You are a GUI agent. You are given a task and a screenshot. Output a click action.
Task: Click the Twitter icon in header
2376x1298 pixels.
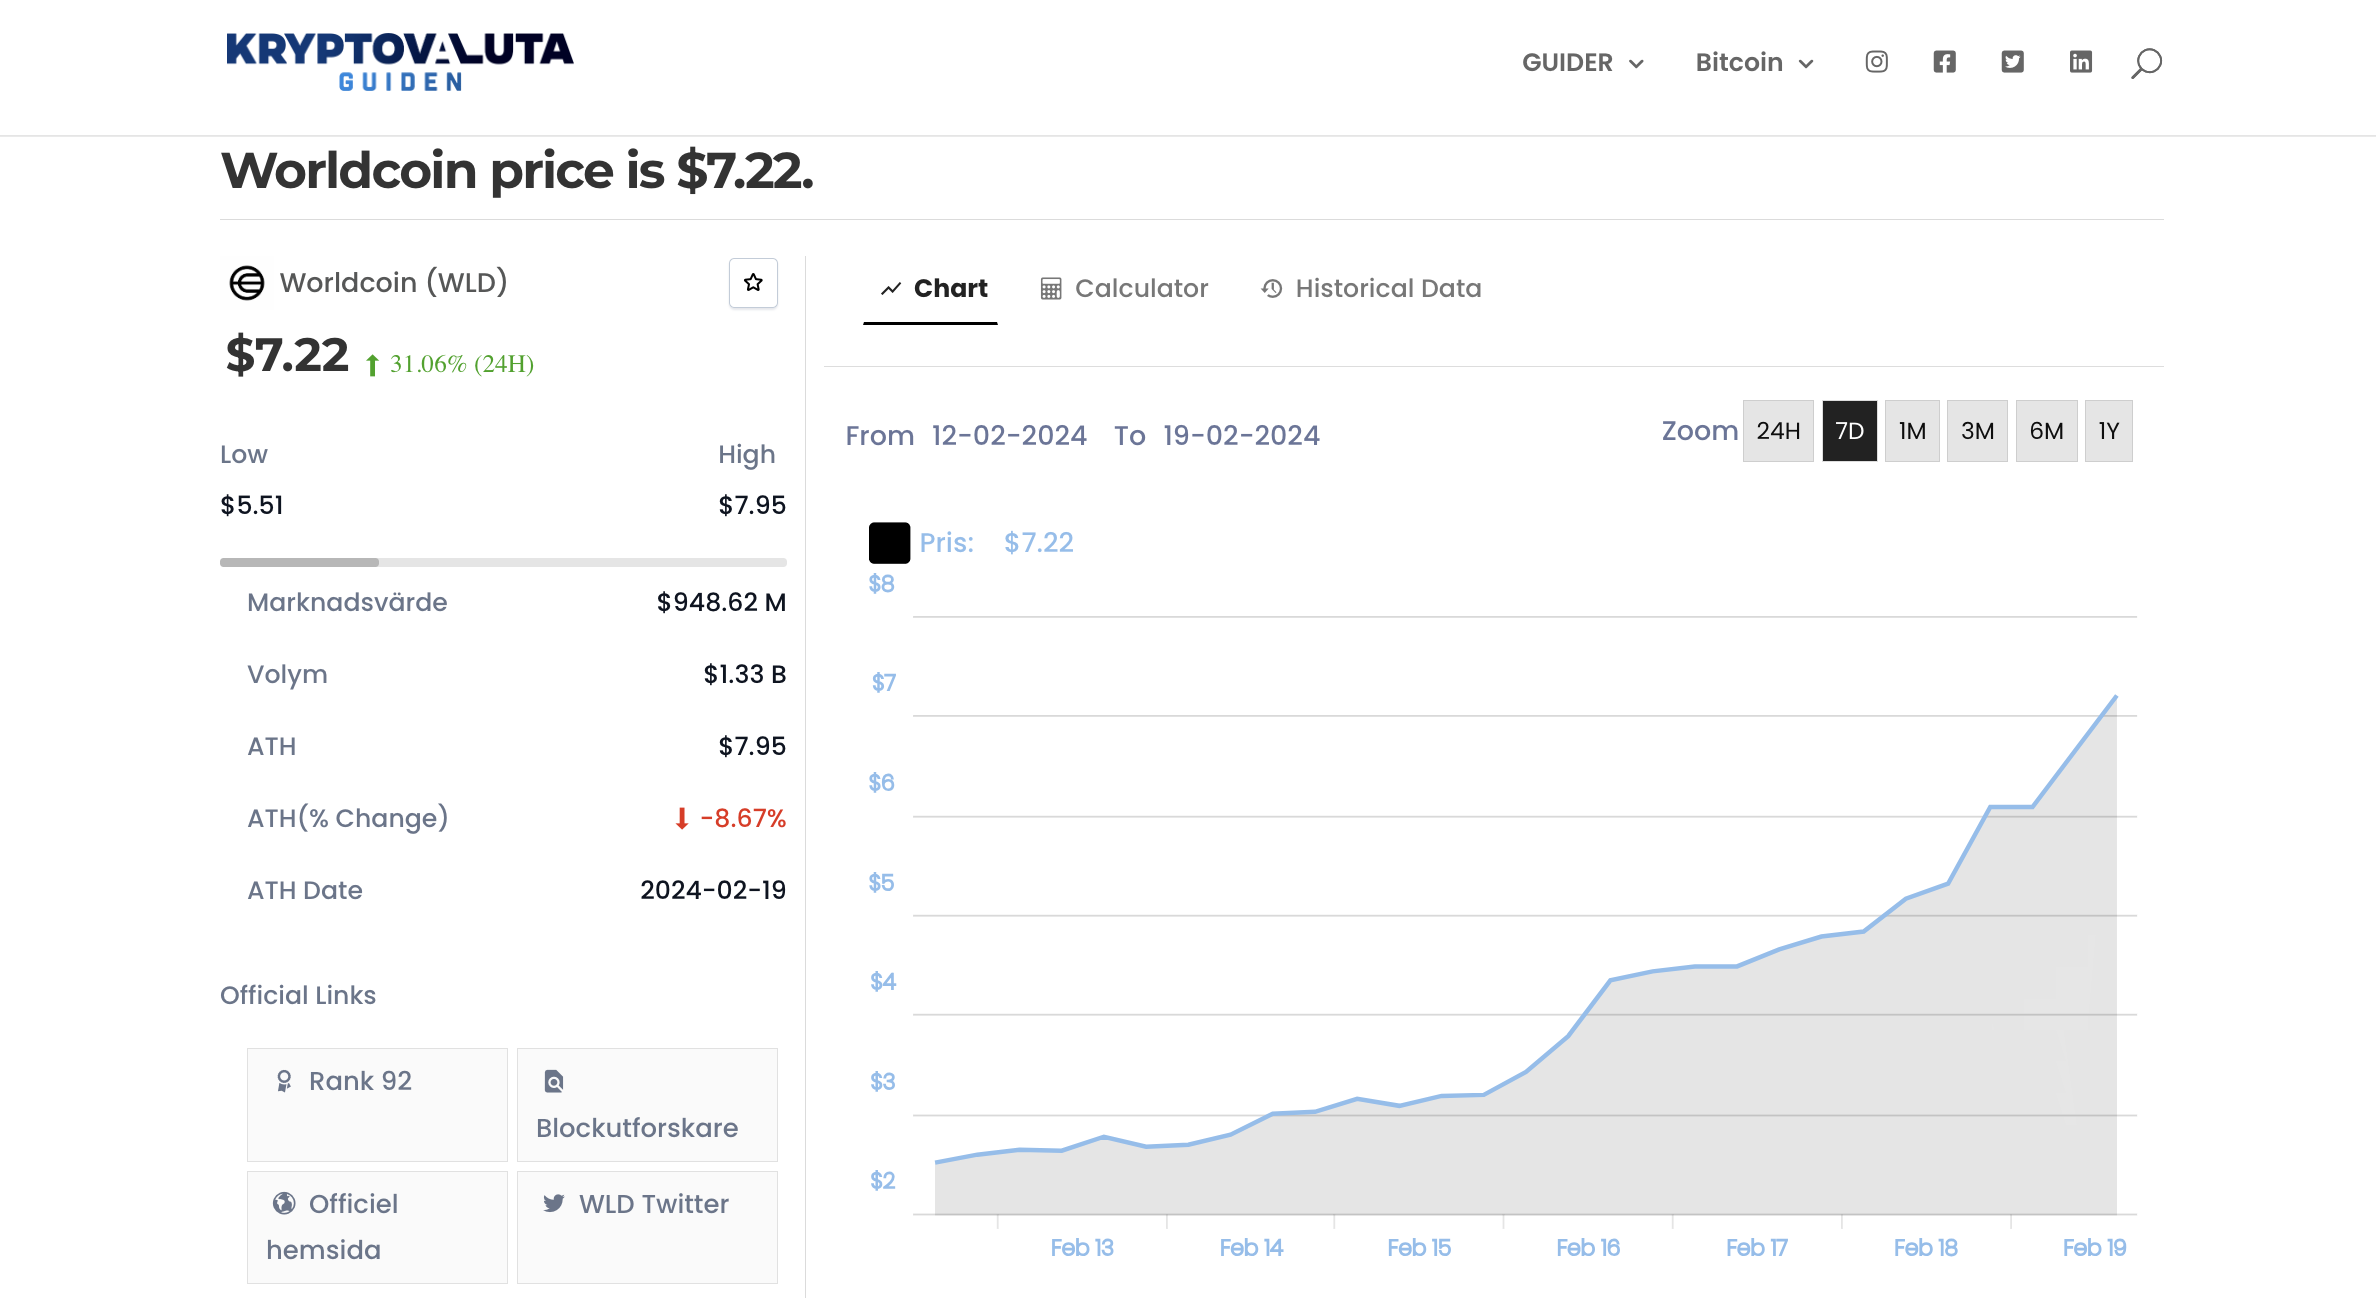[x=2012, y=62]
